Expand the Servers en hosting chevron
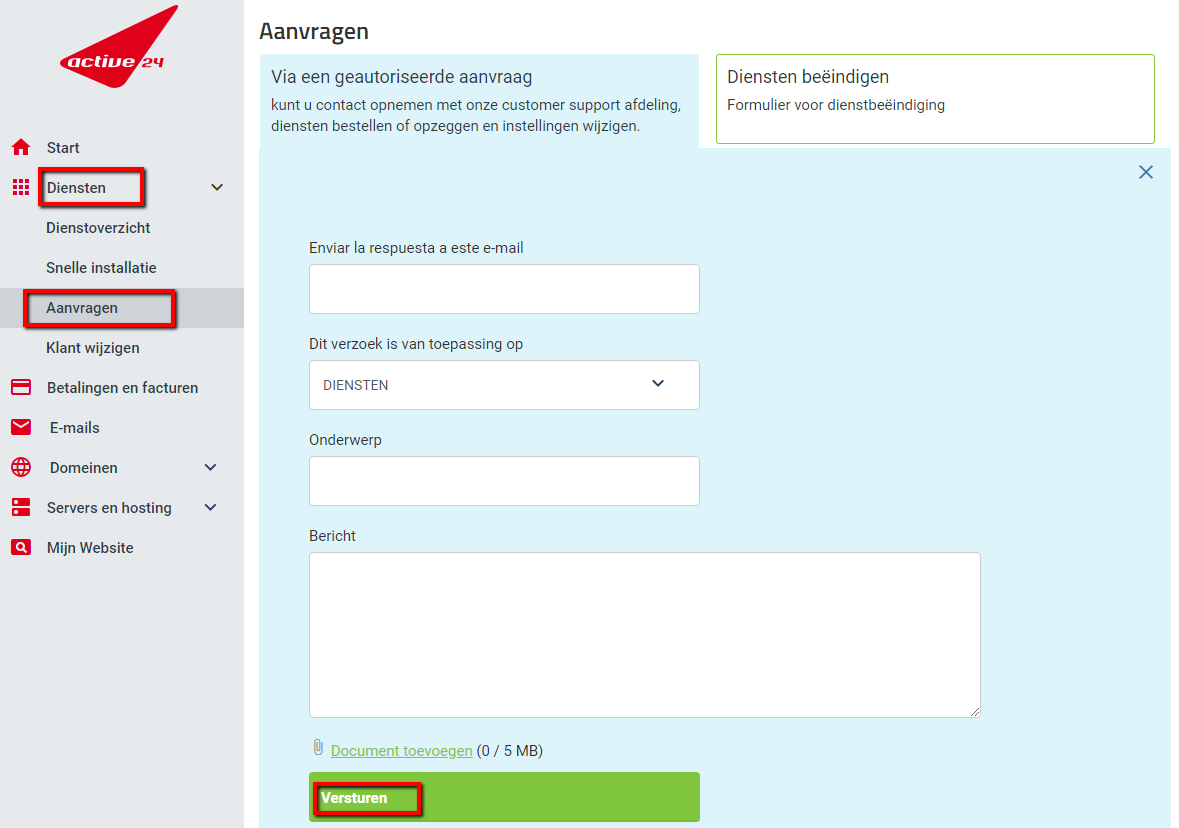Image resolution: width=1179 pixels, height=828 pixels. (211, 508)
